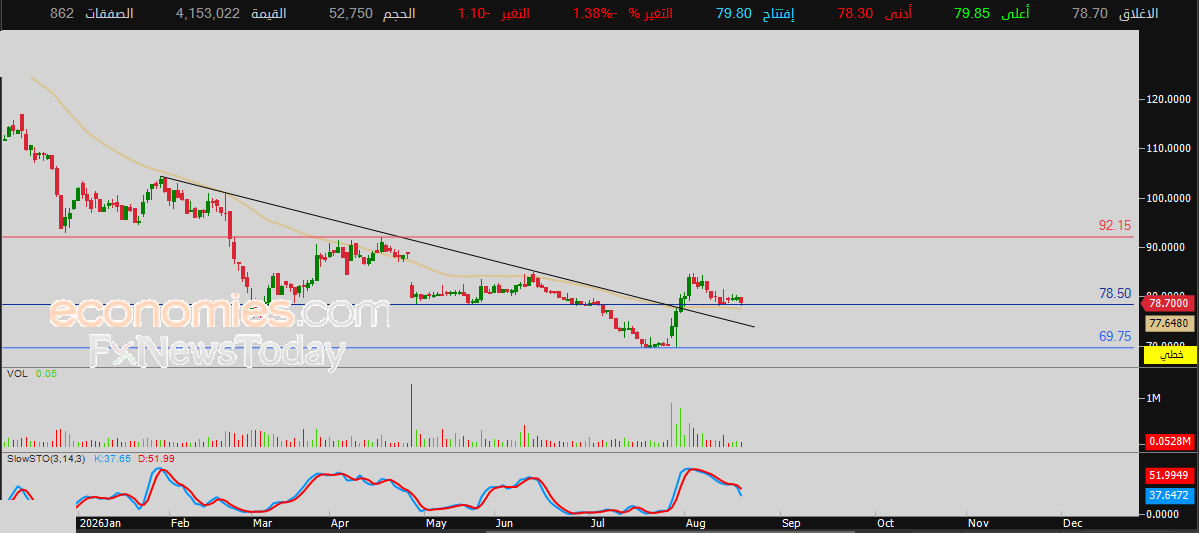Select the 92.15 resistance line label

click(1115, 226)
